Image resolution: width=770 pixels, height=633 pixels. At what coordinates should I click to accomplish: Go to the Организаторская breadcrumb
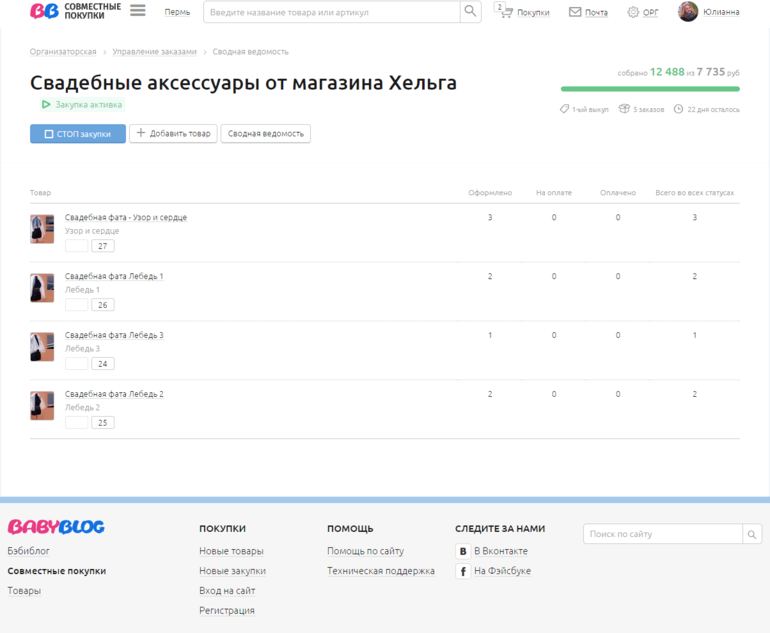click(x=63, y=51)
